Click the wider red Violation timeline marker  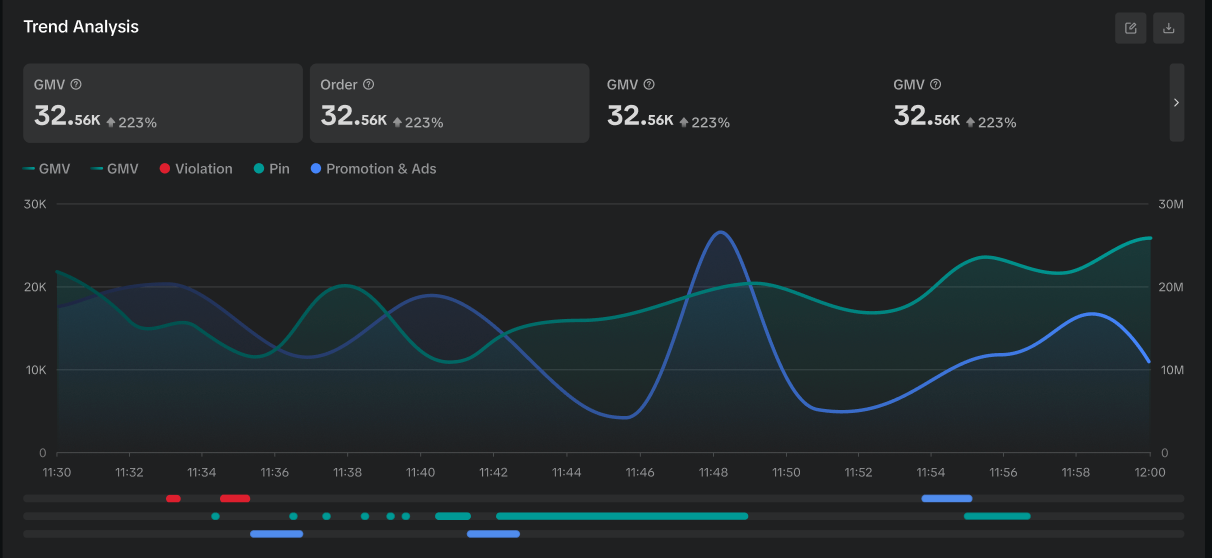pos(235,498)
